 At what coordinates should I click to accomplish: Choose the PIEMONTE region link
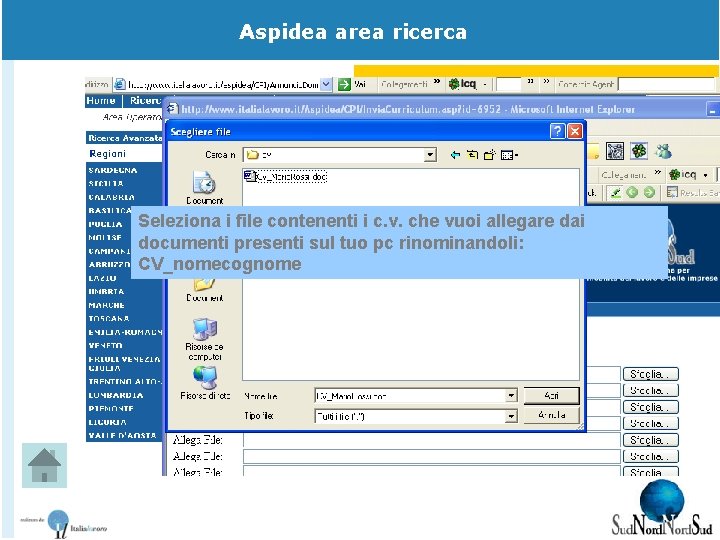111,409
